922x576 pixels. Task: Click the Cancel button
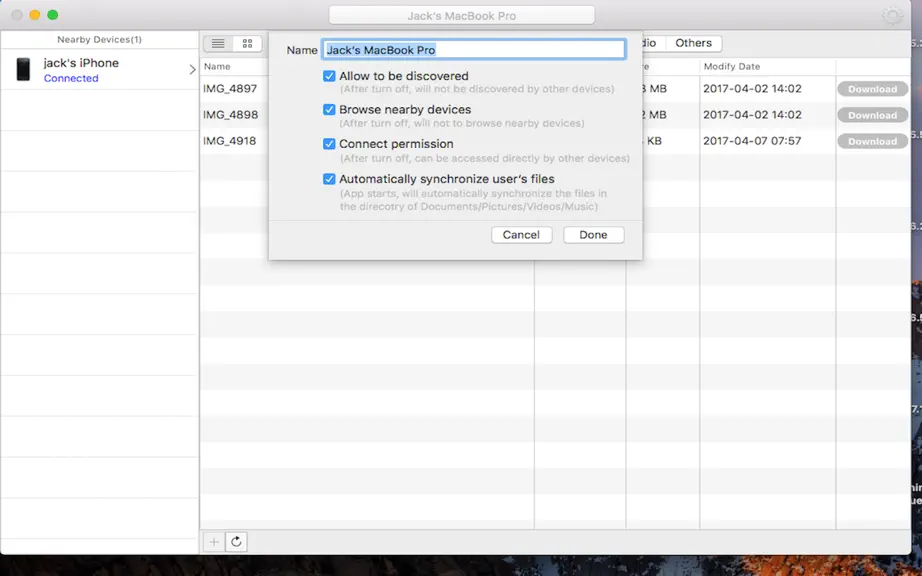click(522, 235)
